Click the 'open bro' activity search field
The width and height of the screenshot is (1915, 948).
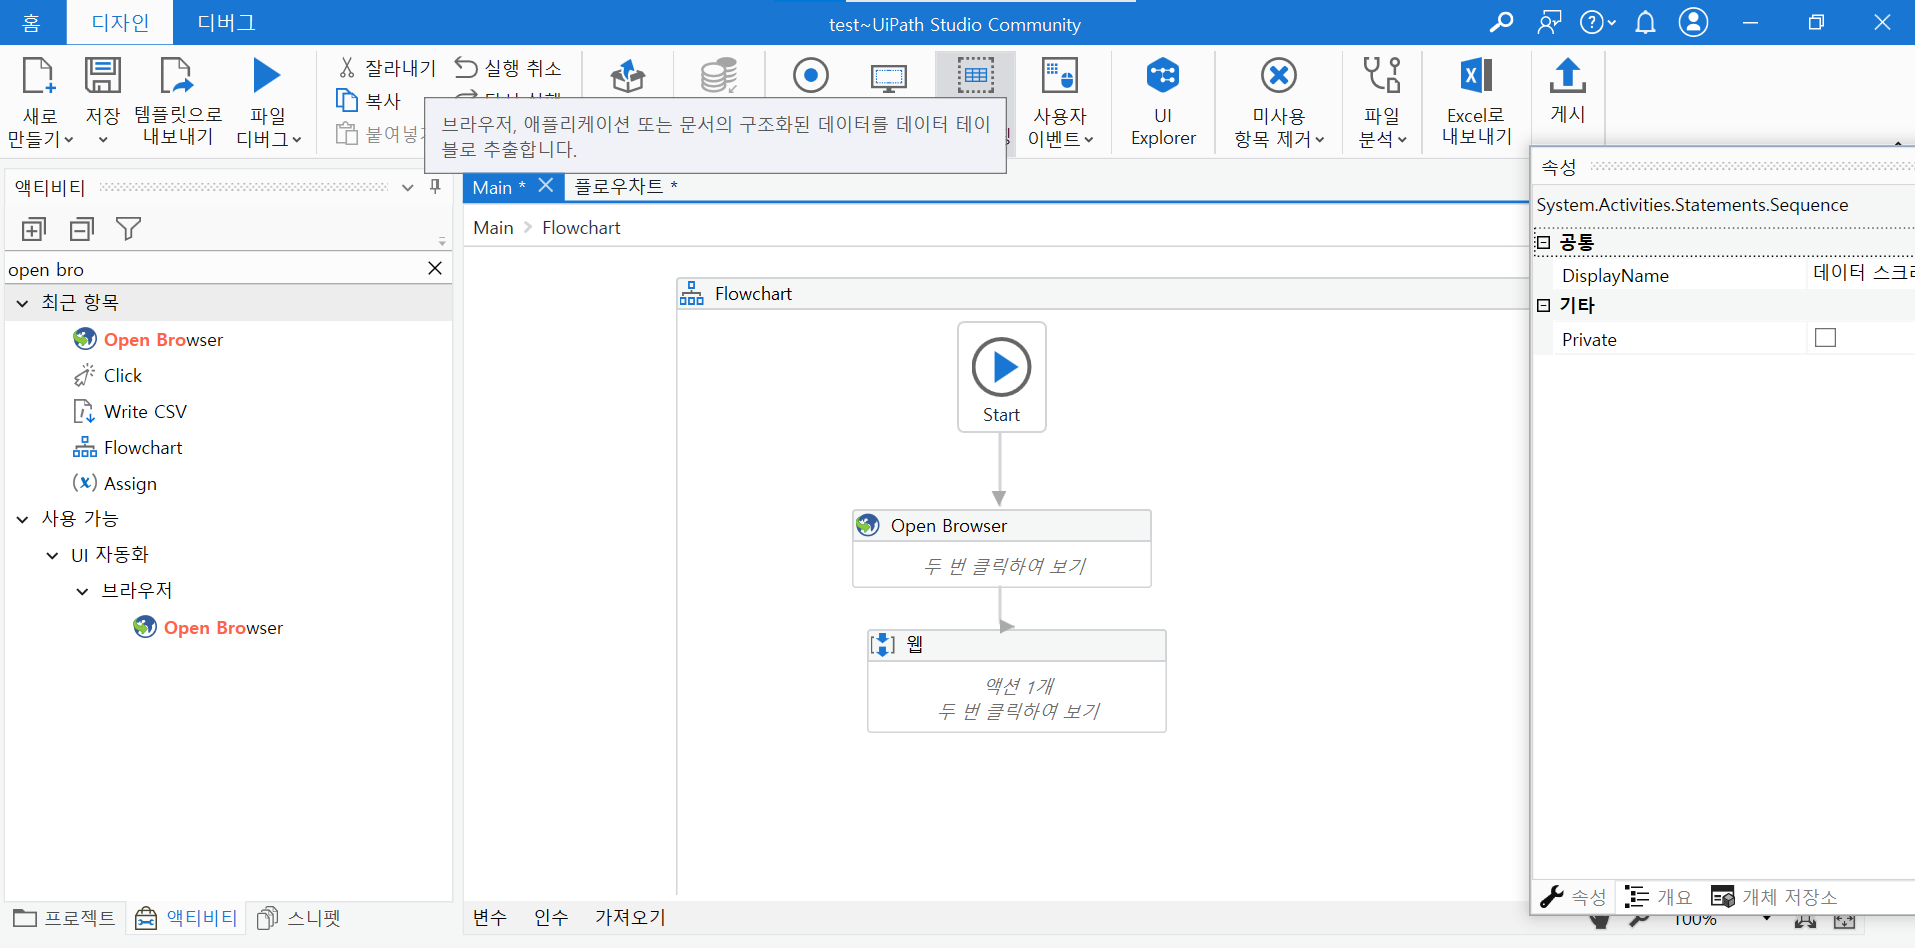point(212,269)
